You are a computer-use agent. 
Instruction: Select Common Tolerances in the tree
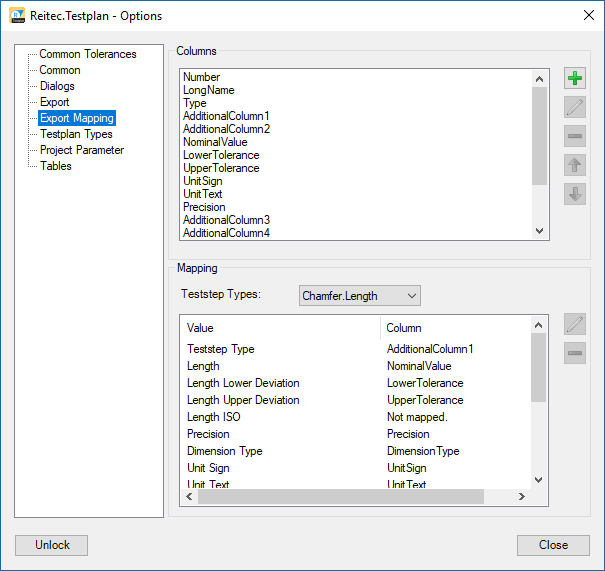pos(87,54)
